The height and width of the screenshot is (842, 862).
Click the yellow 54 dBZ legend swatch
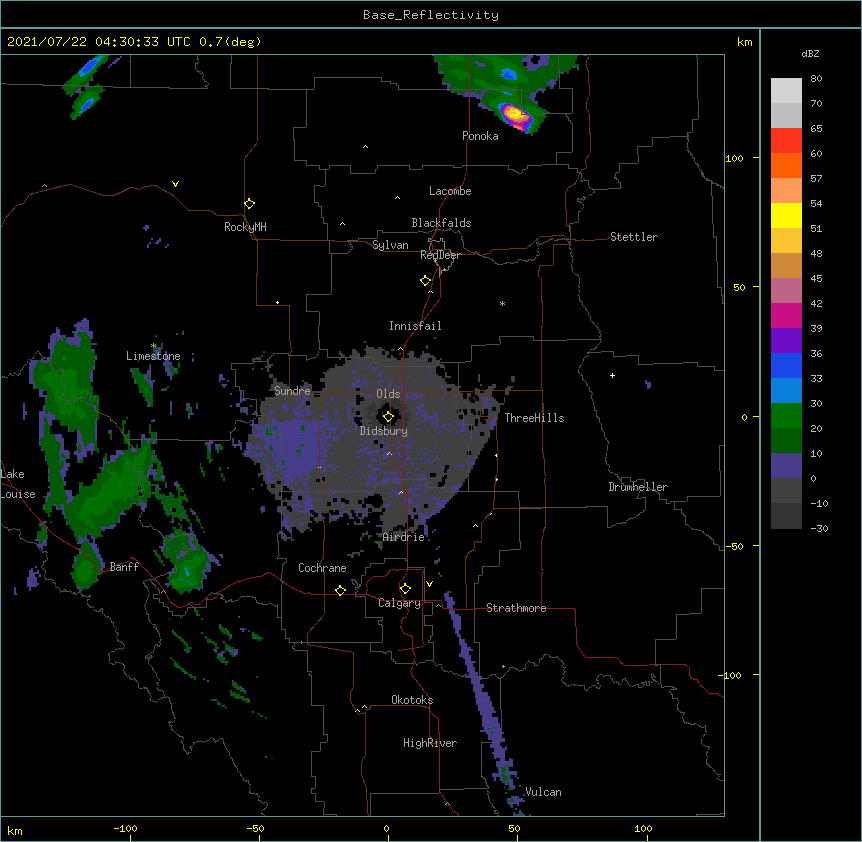point(786,215)
